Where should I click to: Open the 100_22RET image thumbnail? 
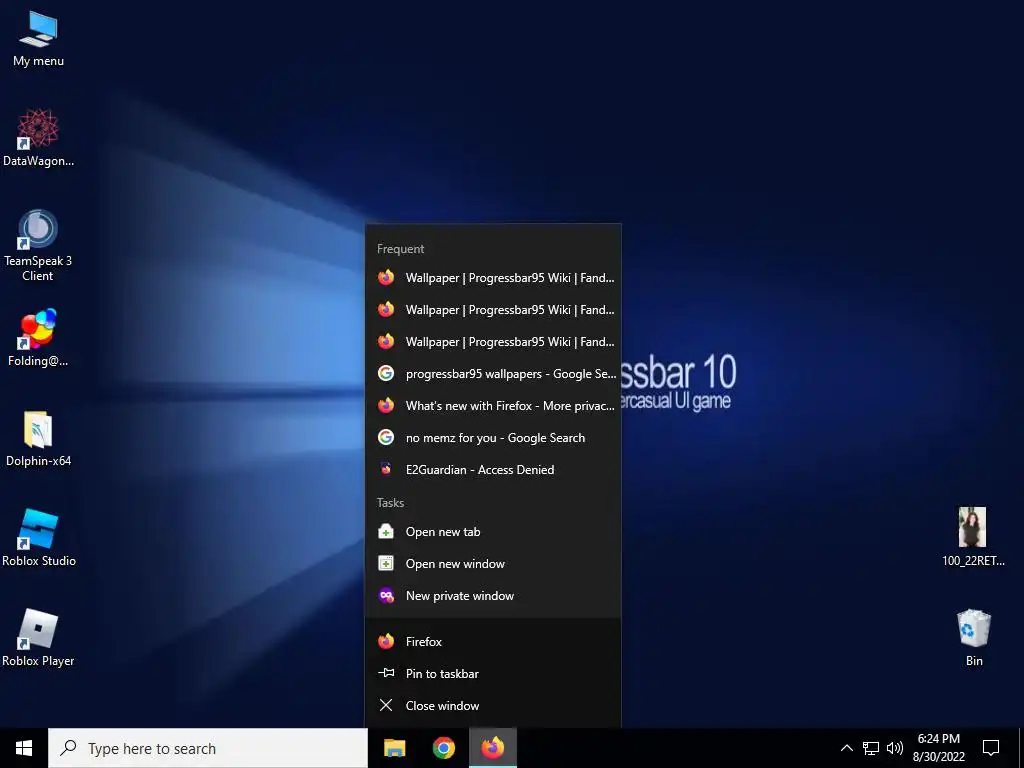973,537
